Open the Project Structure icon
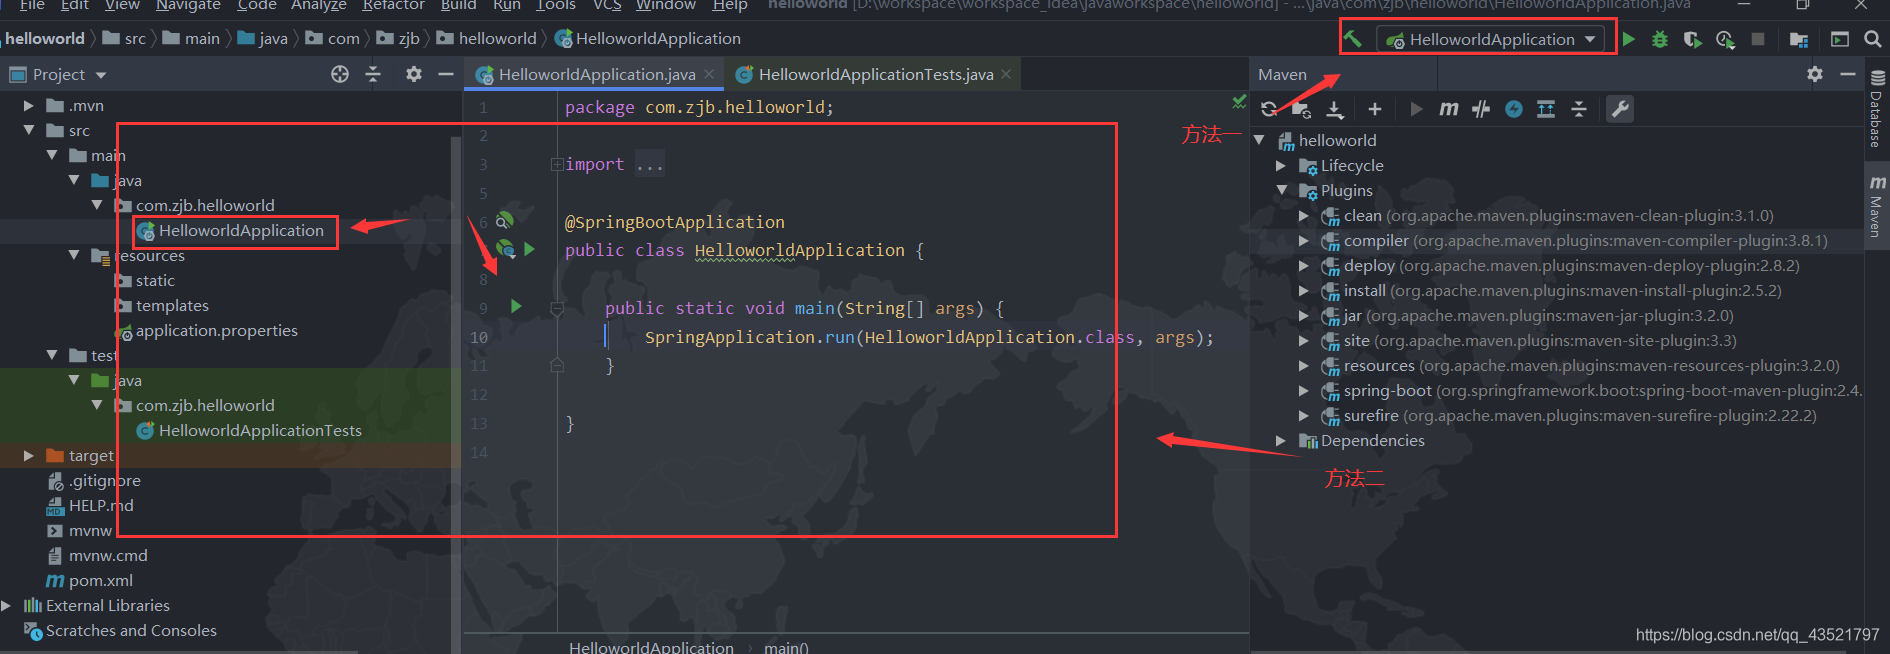The image size is (1890, 654). tap(1798, 39)
